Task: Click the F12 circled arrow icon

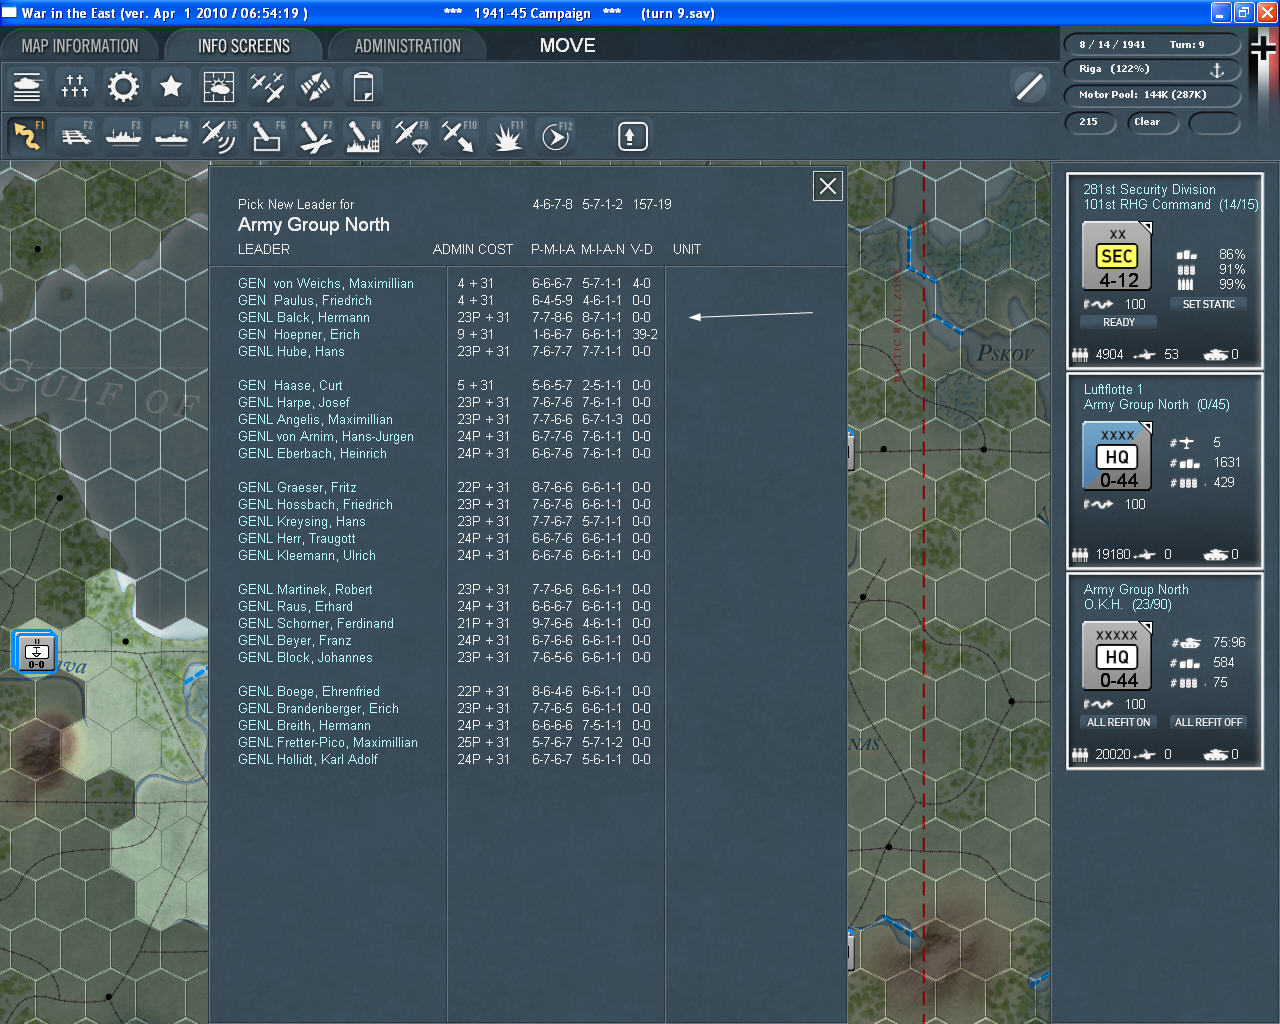Action: [555, 135]
